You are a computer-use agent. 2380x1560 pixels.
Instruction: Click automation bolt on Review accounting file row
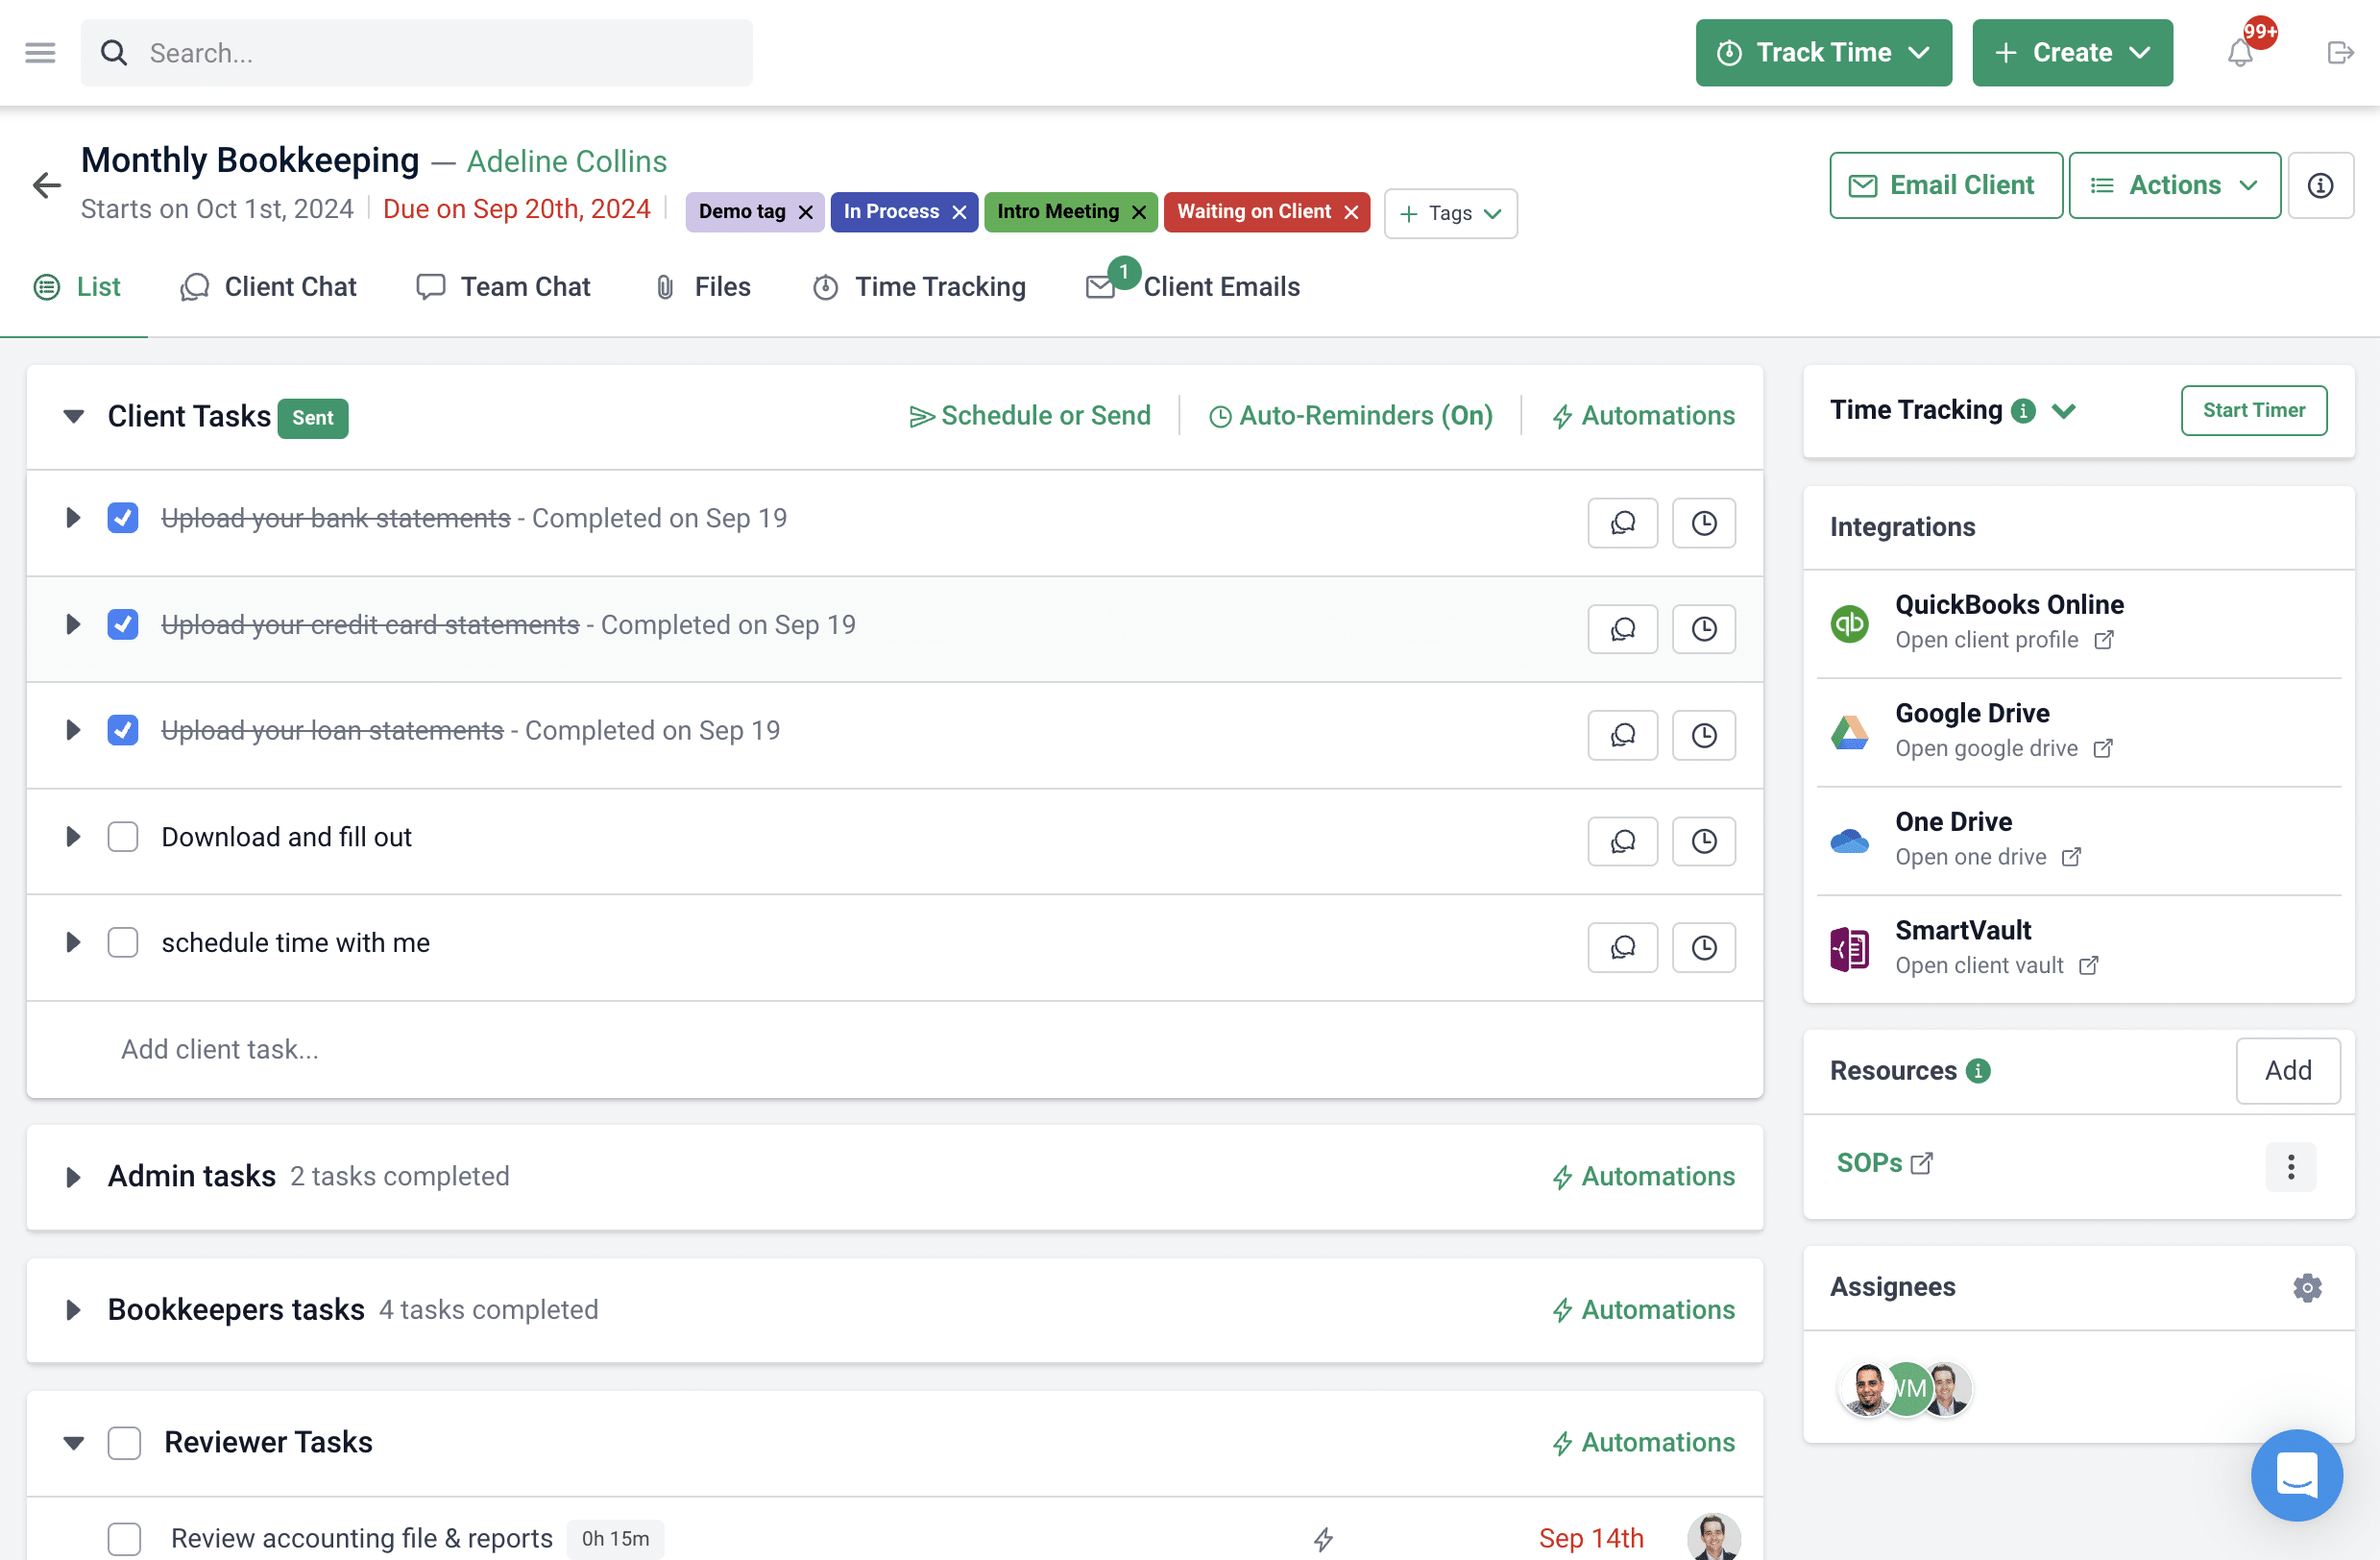[x=1323, y=1538]
